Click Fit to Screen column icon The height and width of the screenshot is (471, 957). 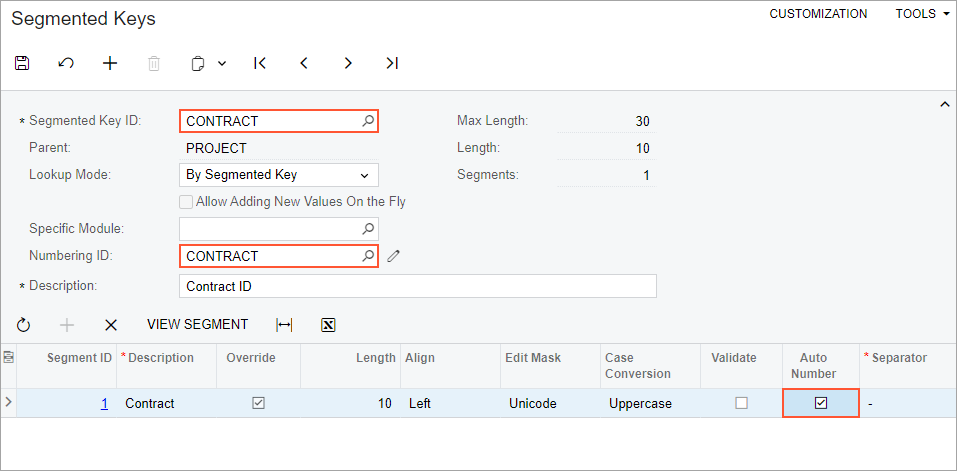pyautogui.click(x=284, y=325)
